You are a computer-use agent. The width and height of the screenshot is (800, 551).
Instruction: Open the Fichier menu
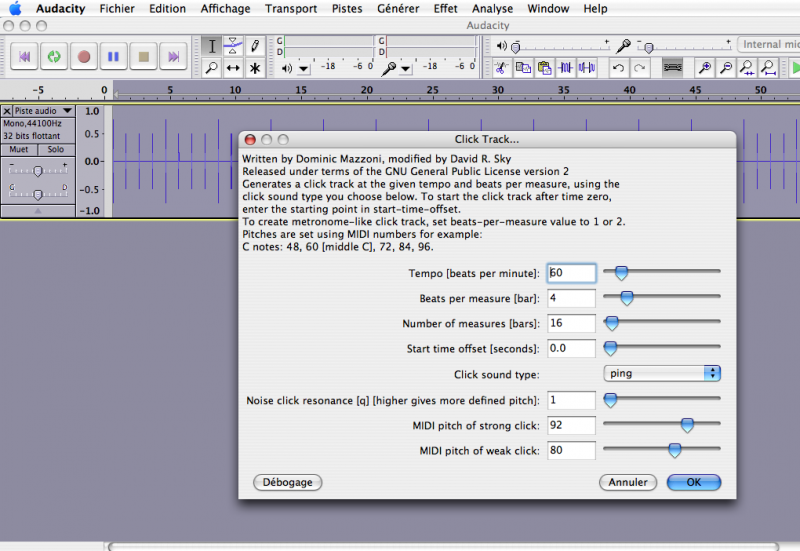tap(117, 9)
